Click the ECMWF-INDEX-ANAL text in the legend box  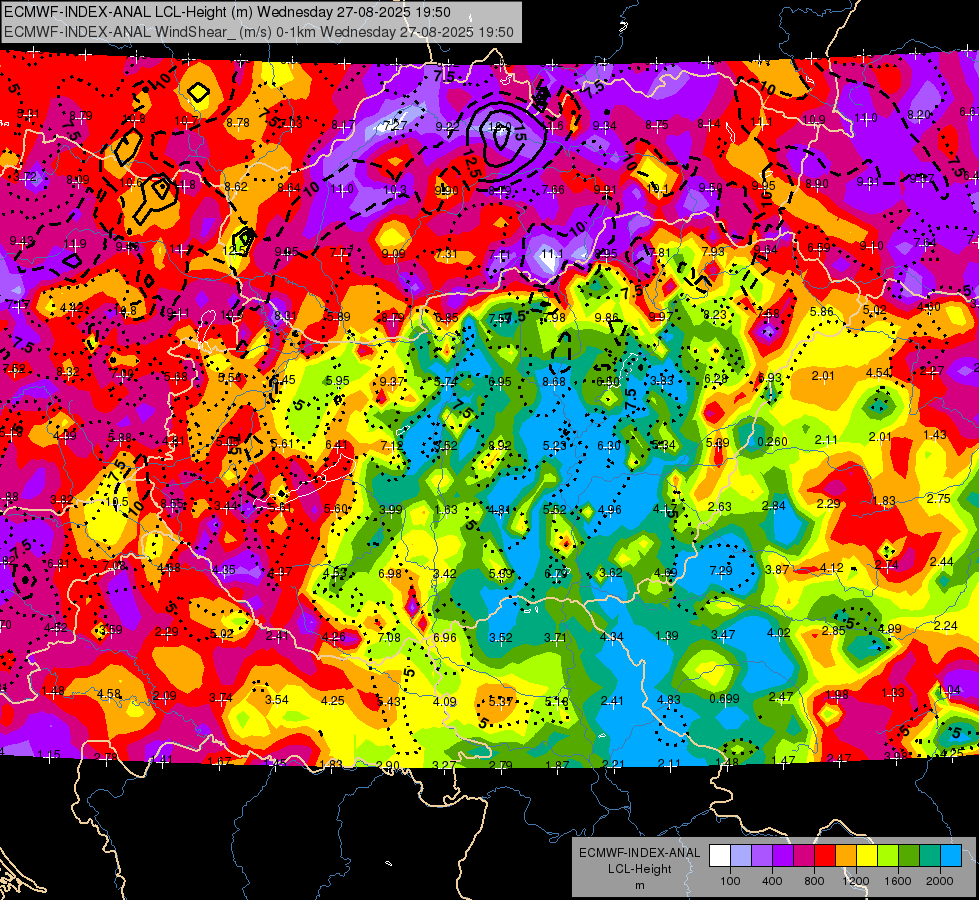click(x=639, y=853)
